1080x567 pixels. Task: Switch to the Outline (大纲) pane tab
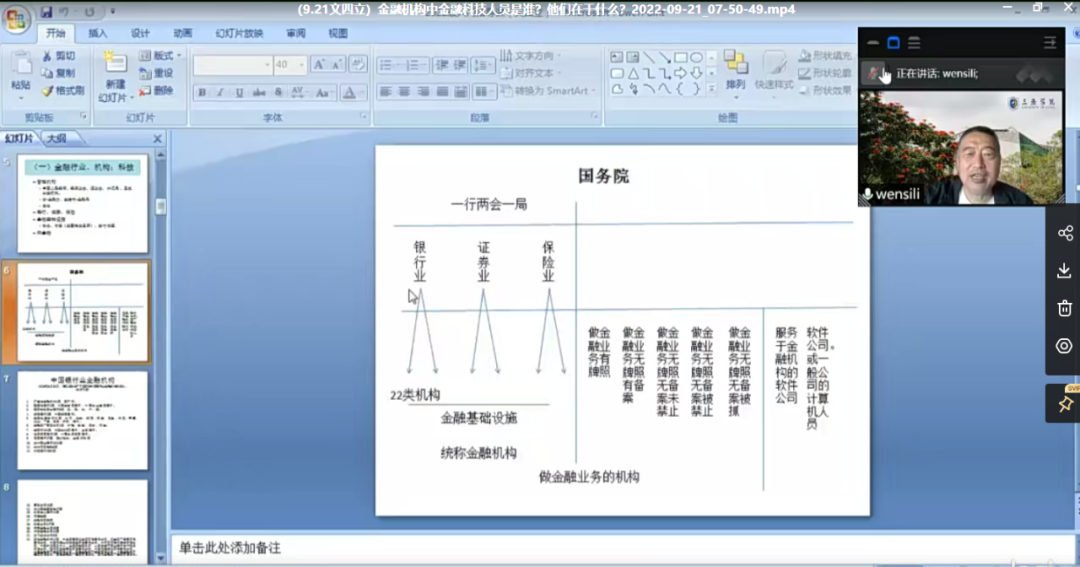pyautogui.click(x=56, y=139)
